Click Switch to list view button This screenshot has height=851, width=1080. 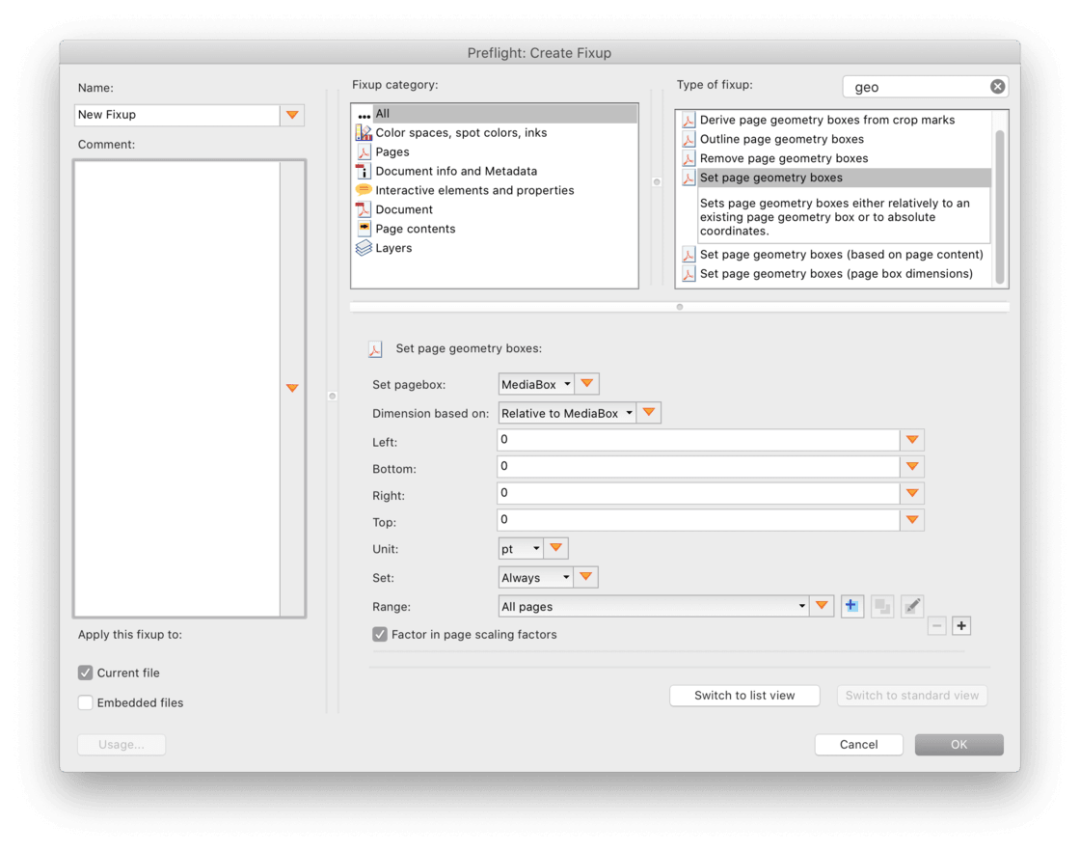pyautogui.click(x=745, y=695)
